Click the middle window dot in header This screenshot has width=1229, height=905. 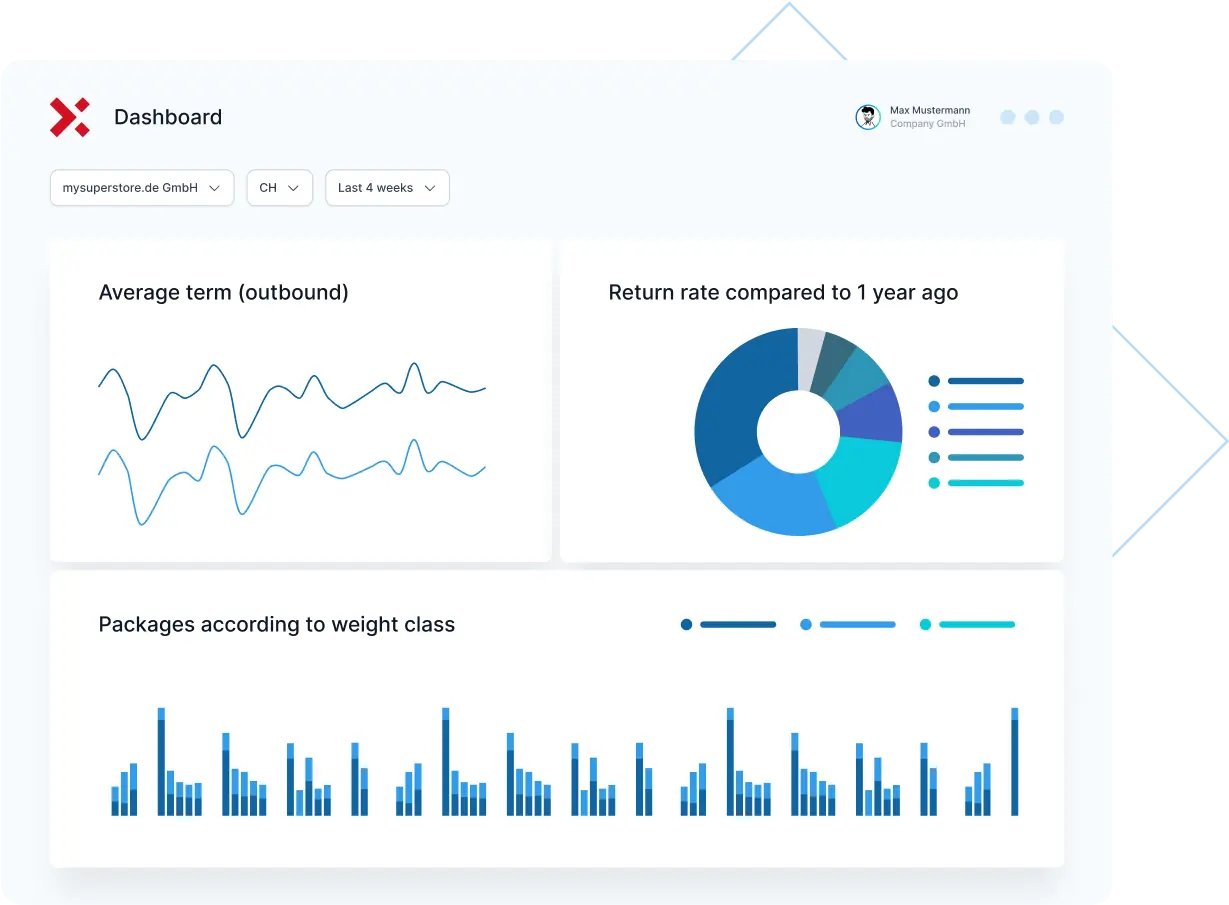tap(1032, 117)
